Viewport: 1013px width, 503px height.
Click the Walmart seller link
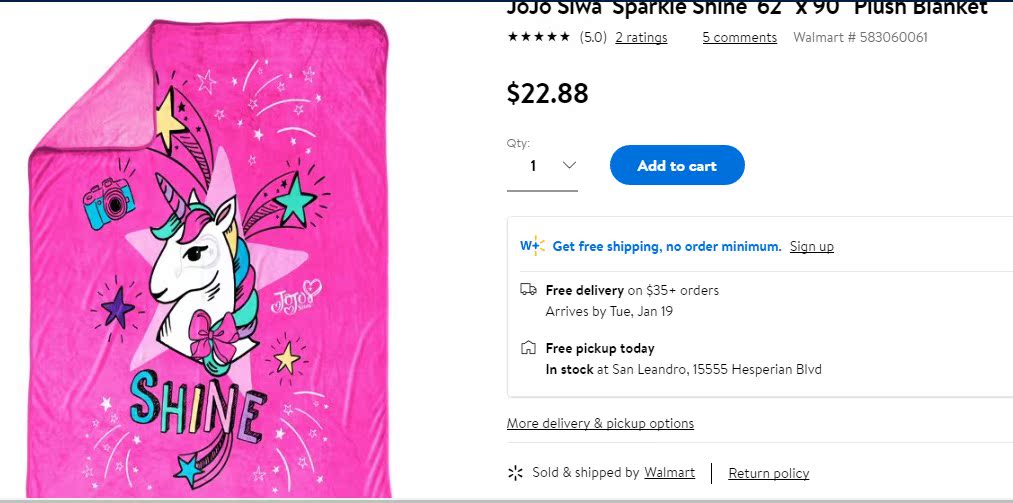[x=668, y=472]
